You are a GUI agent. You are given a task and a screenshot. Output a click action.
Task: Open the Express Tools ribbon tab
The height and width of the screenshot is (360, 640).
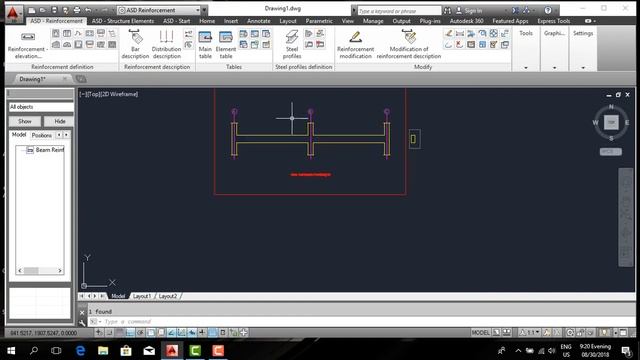click(553, 21)
